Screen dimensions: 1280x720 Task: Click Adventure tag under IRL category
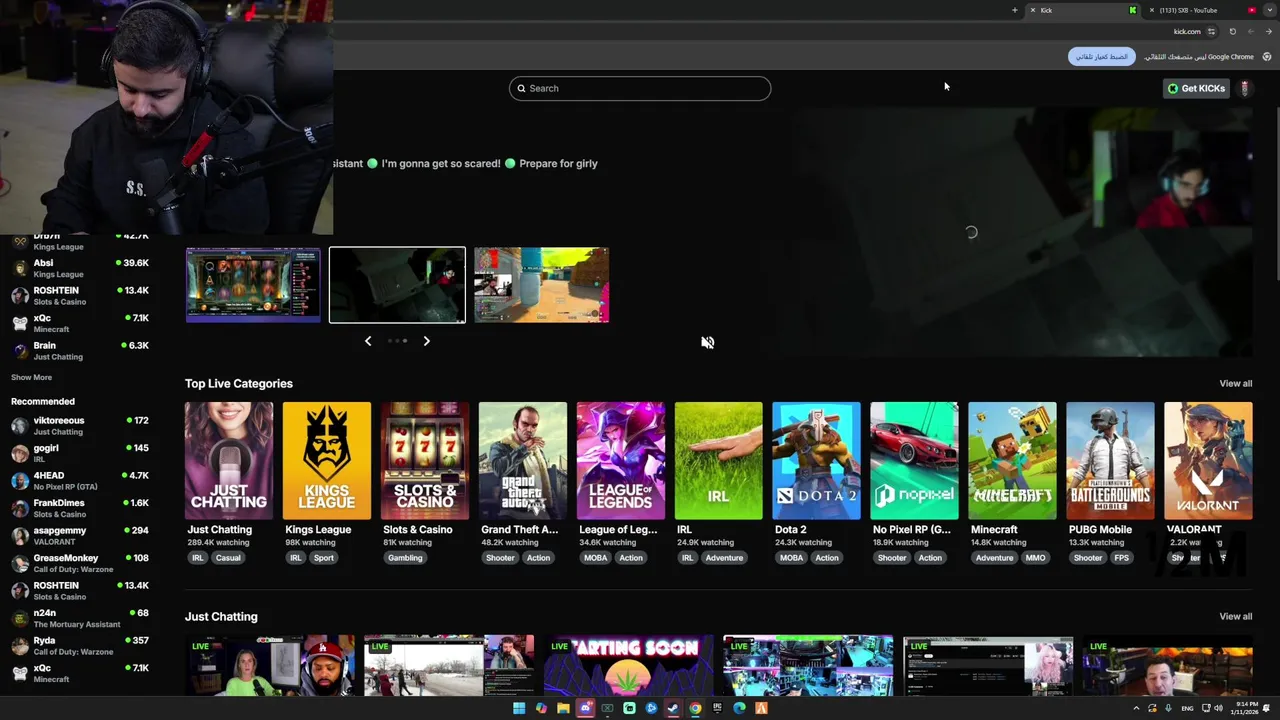724,558
